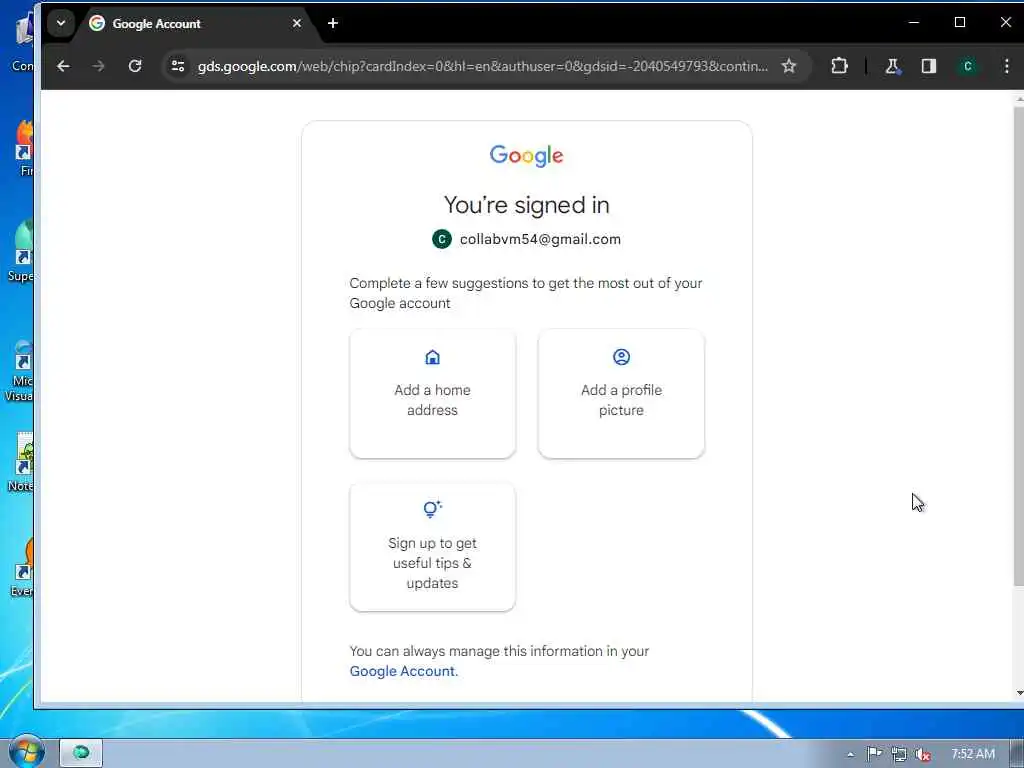
Task: Reload the page with the refresh icon
Action: [x=135, y=66]
